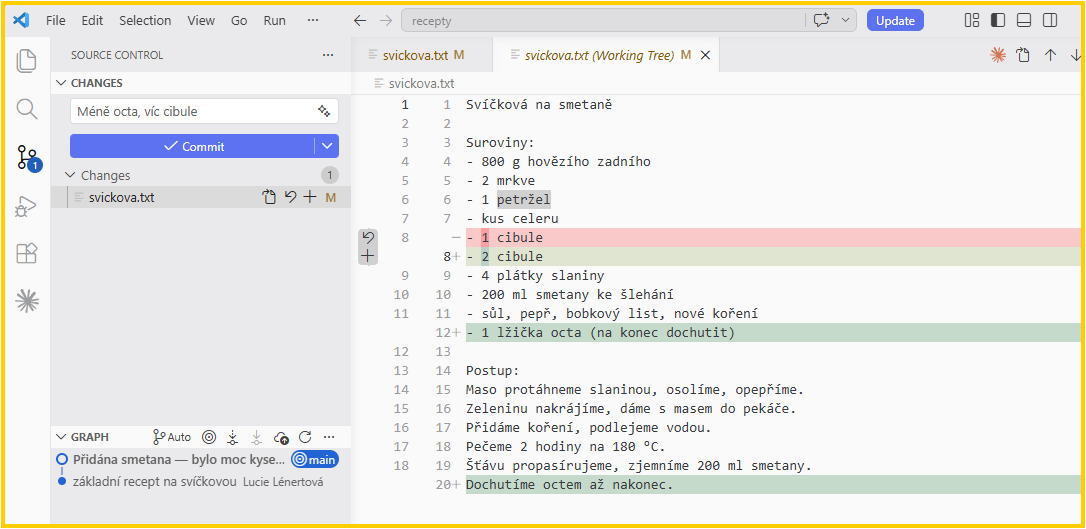The image size is (1086, 529).
Task: Click the target icon in Graph toolbar
Action: point(209,437)
